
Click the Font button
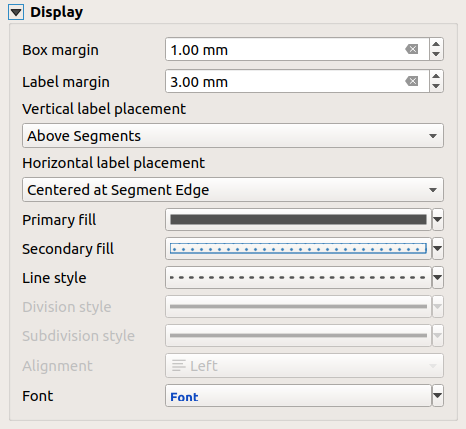pos(298,396)
